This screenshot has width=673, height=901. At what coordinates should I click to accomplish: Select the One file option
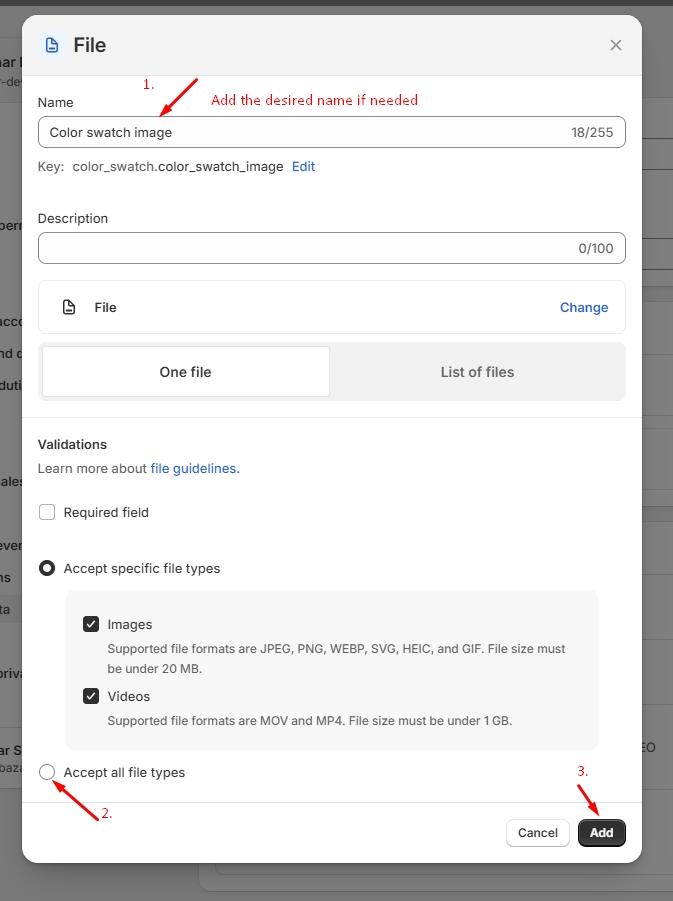point(186,372)
